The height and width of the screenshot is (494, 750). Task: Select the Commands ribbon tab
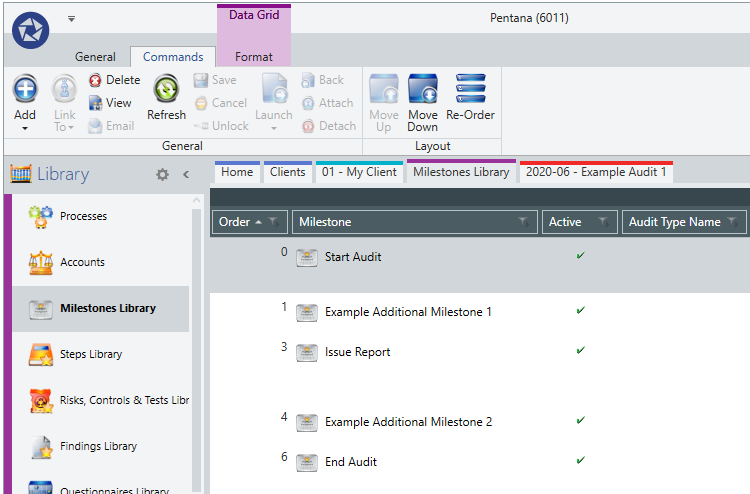(x=173, y=57)
